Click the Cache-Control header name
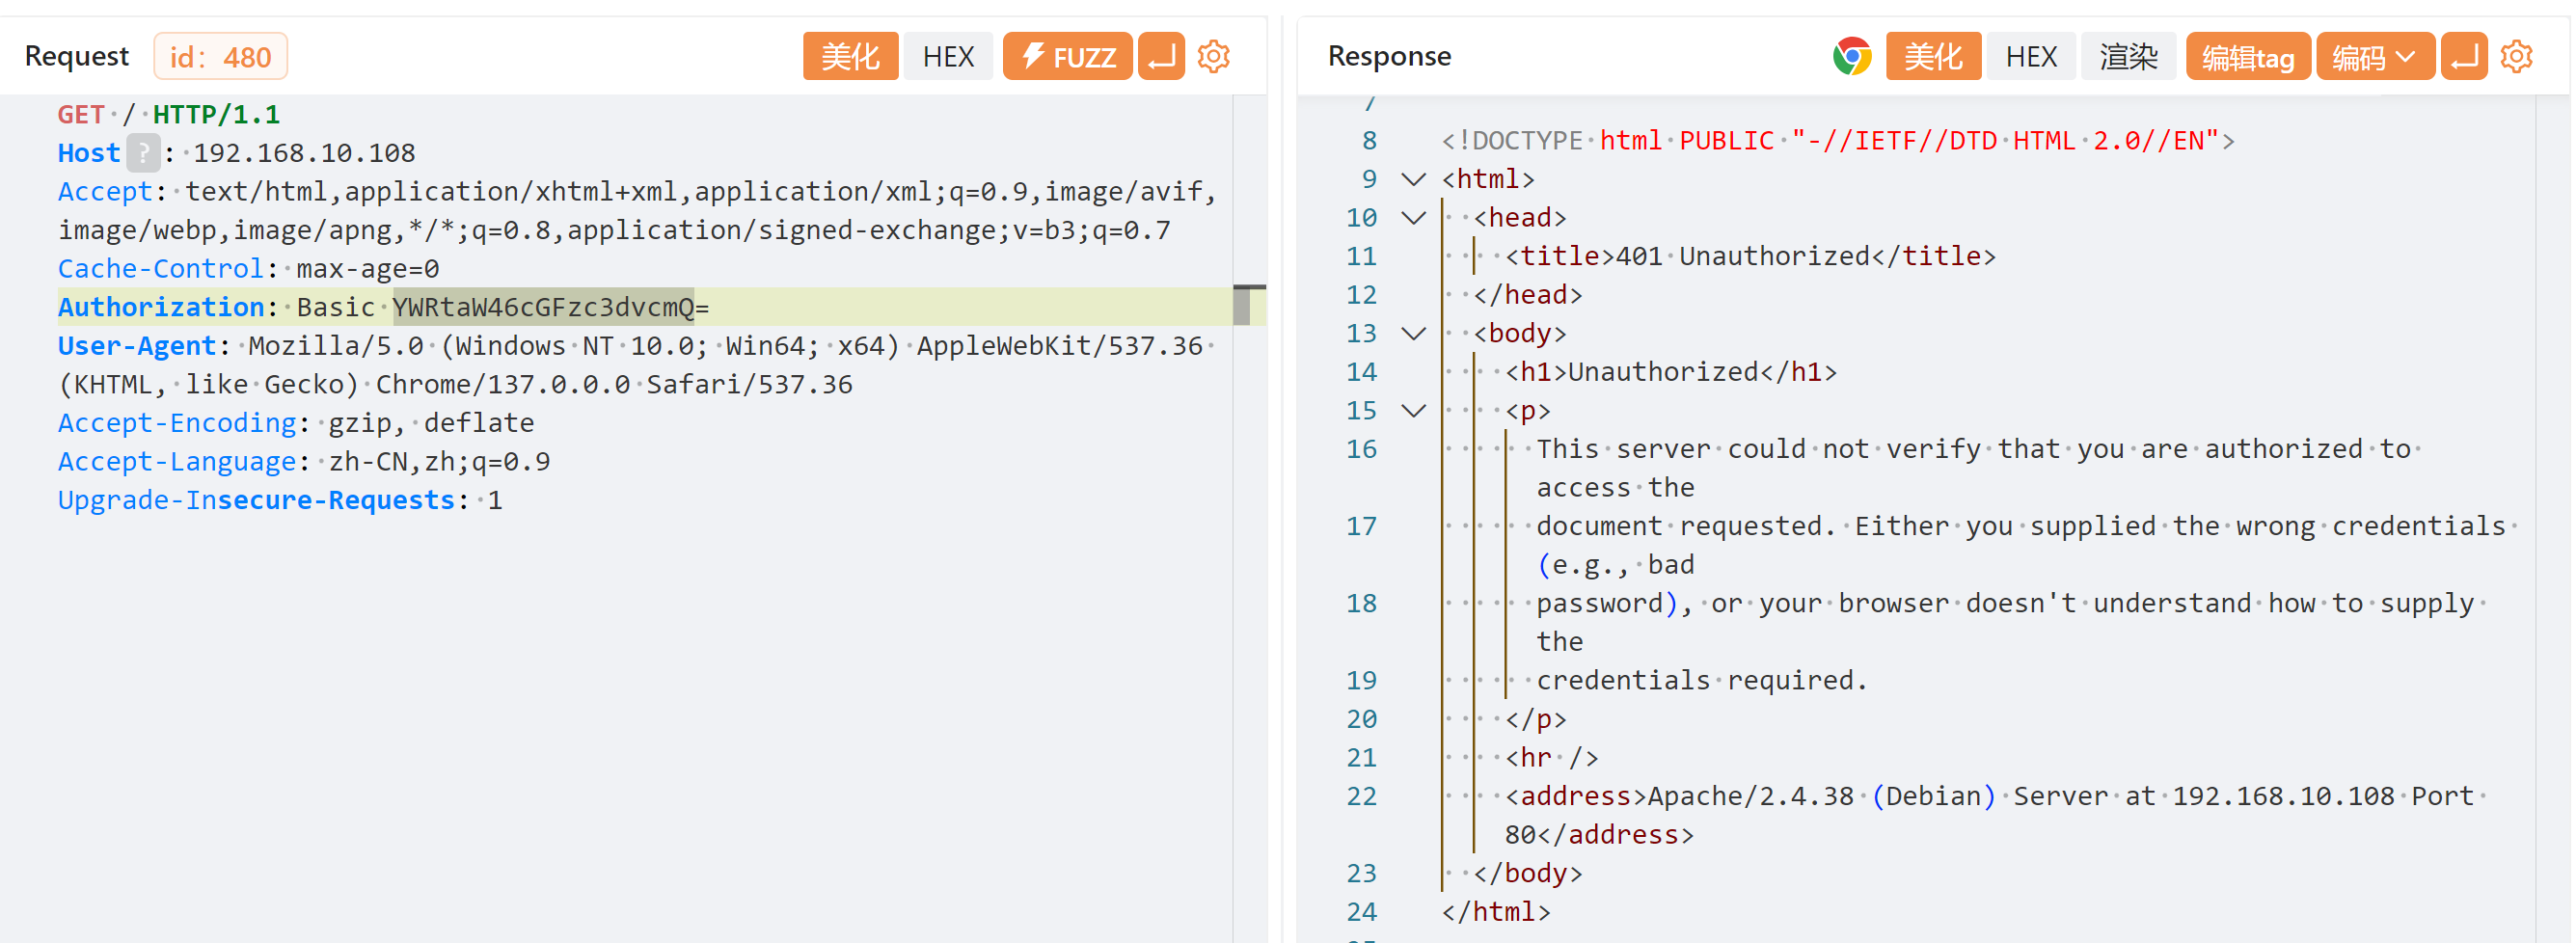The image size is (2576, 943). (160, 269)
